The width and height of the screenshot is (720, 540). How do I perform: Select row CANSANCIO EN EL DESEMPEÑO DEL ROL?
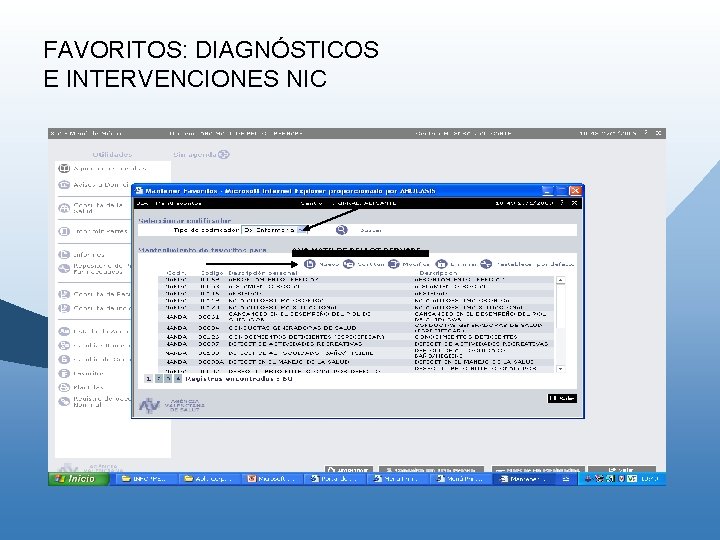click(x=356, y=316)
